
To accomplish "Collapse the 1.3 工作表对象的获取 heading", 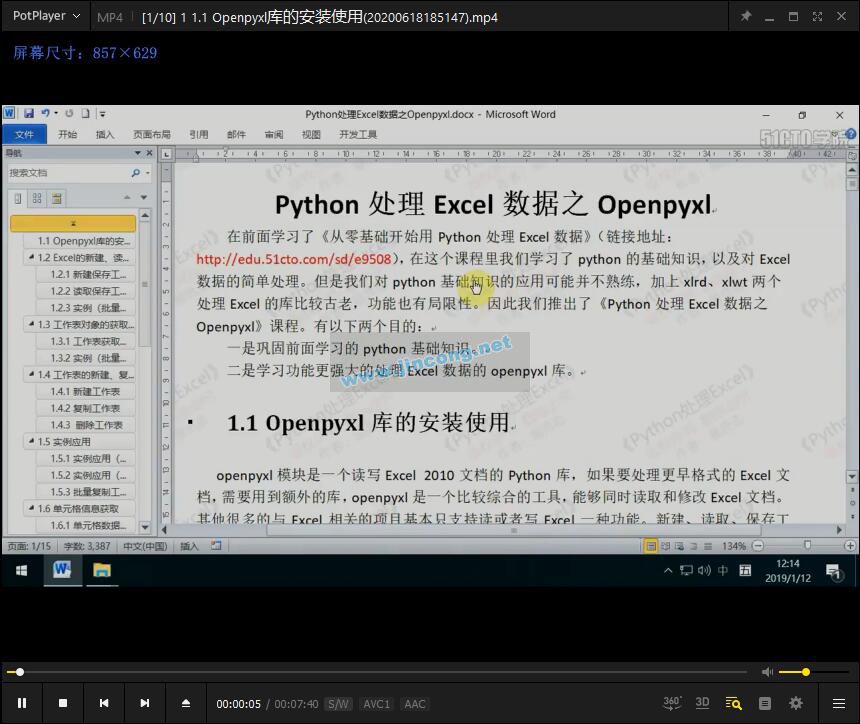I will tap(31, 324).
